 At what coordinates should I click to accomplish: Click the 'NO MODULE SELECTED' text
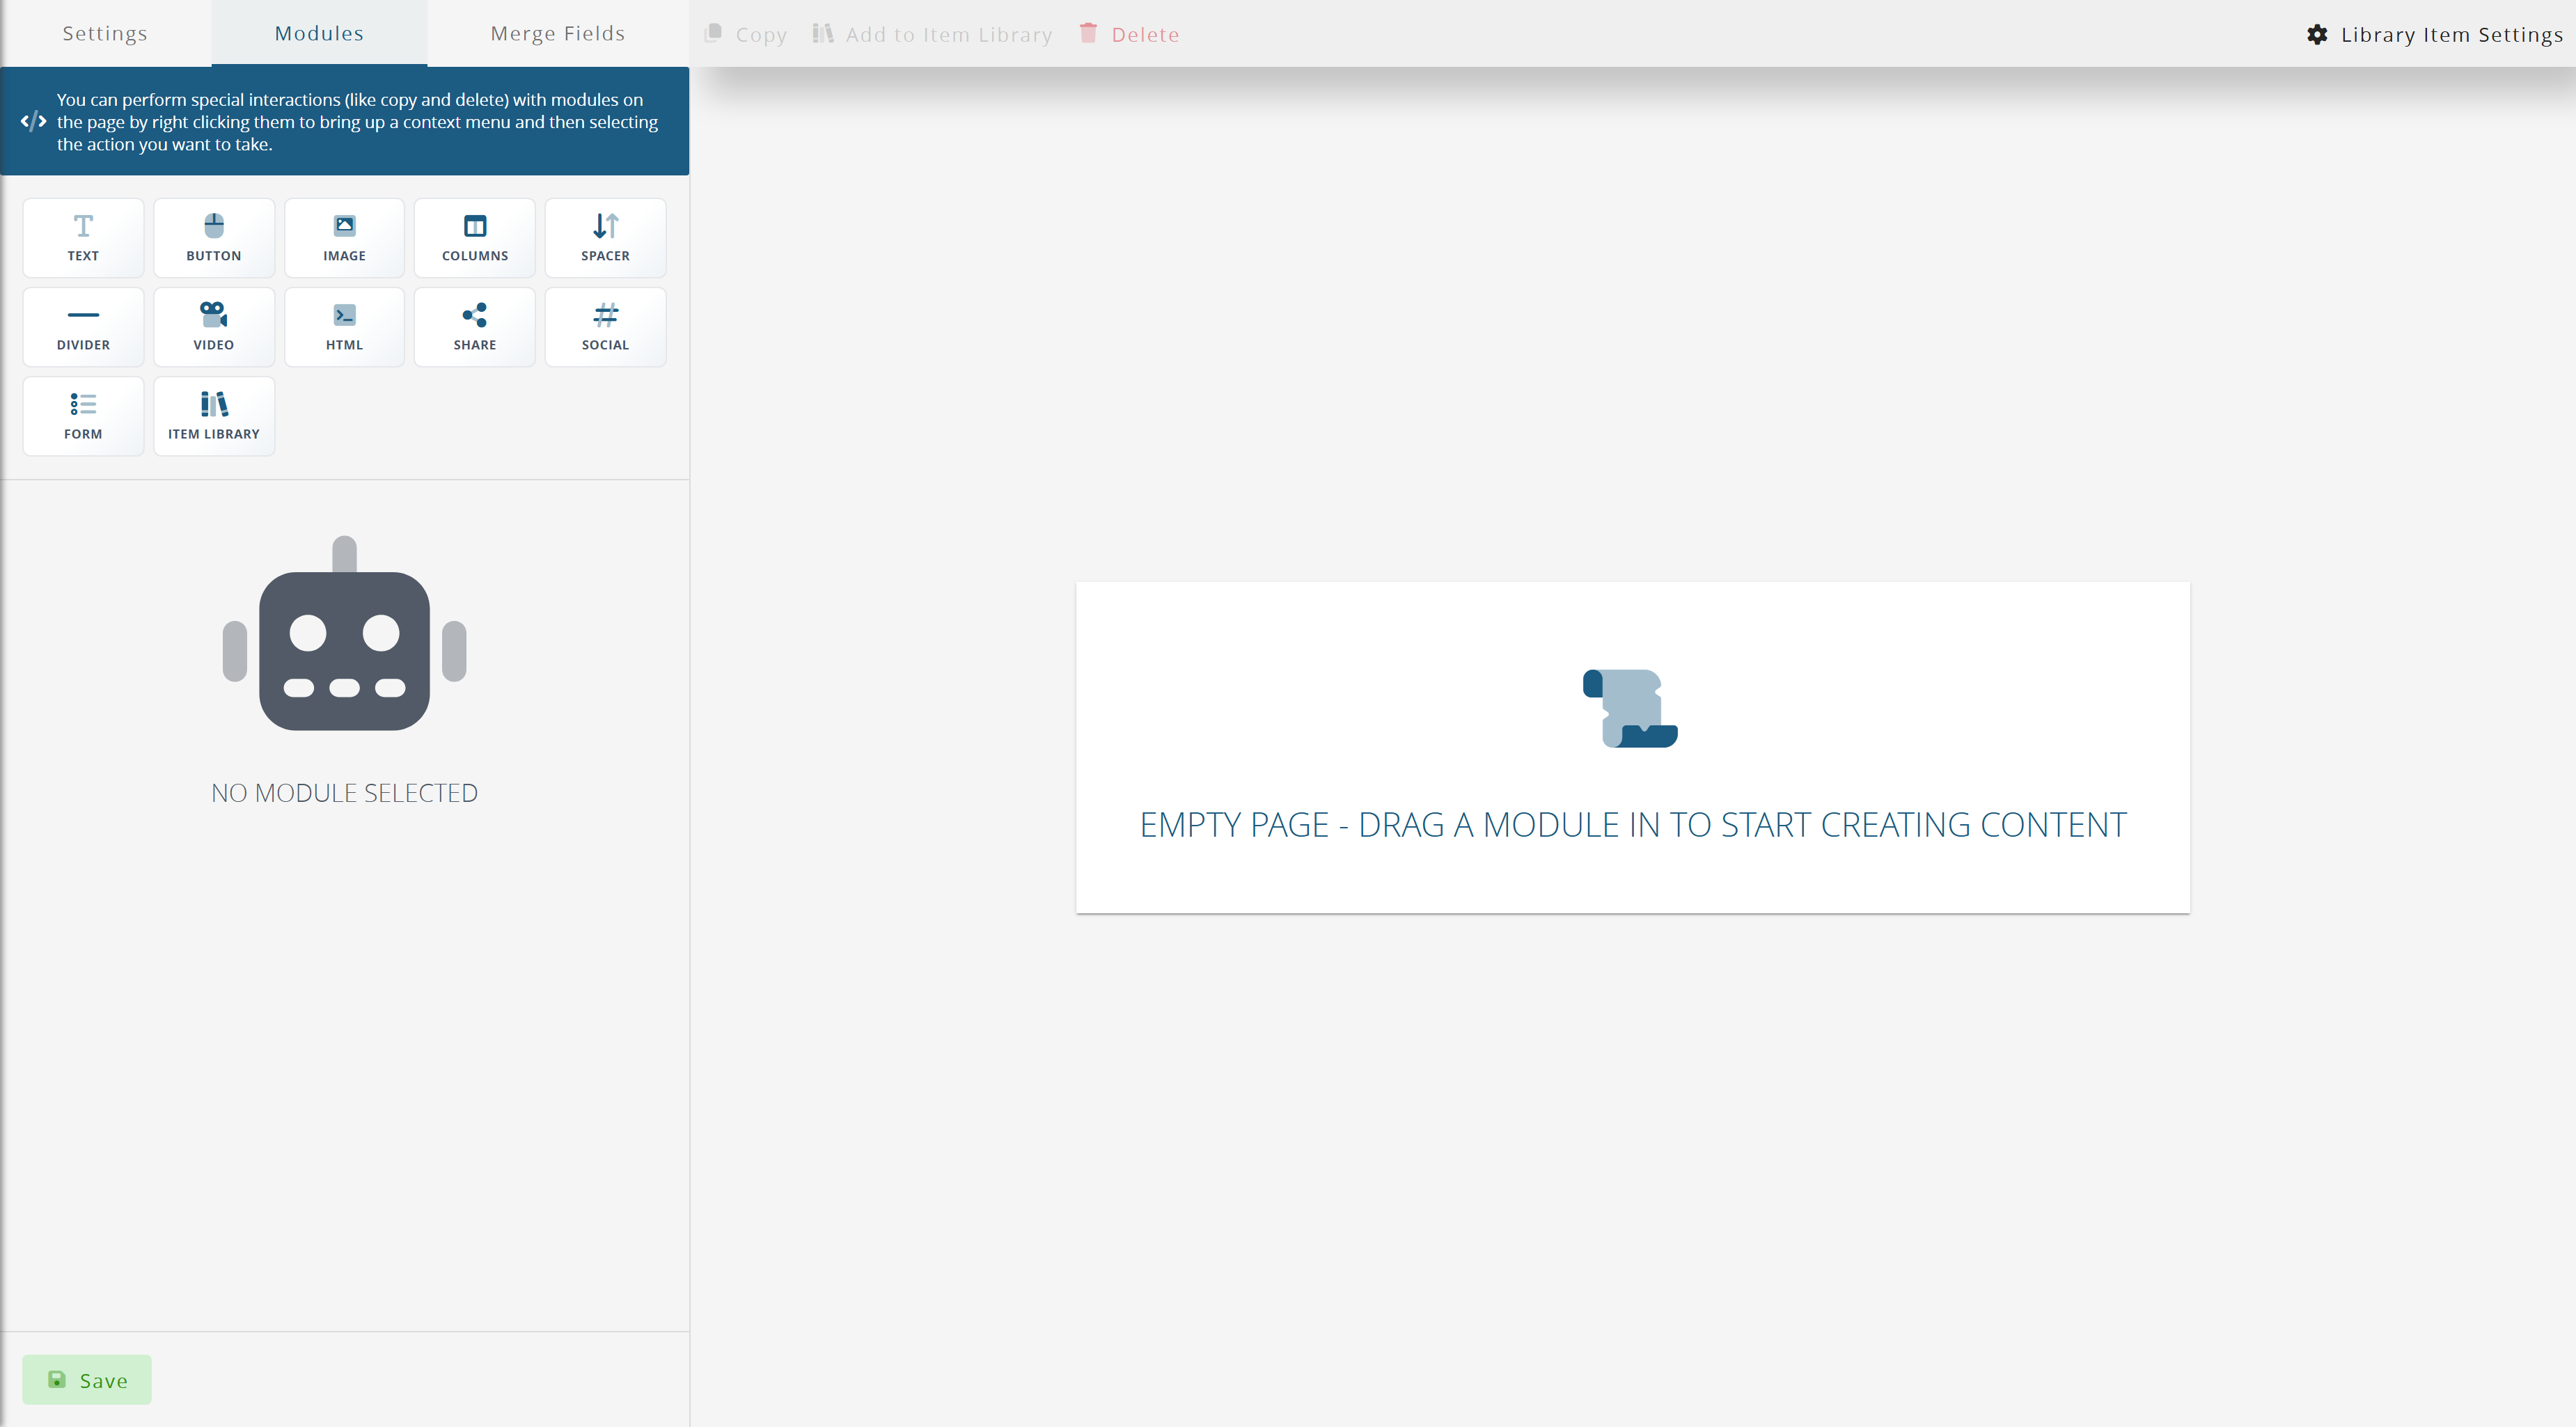tap(344, 793)
